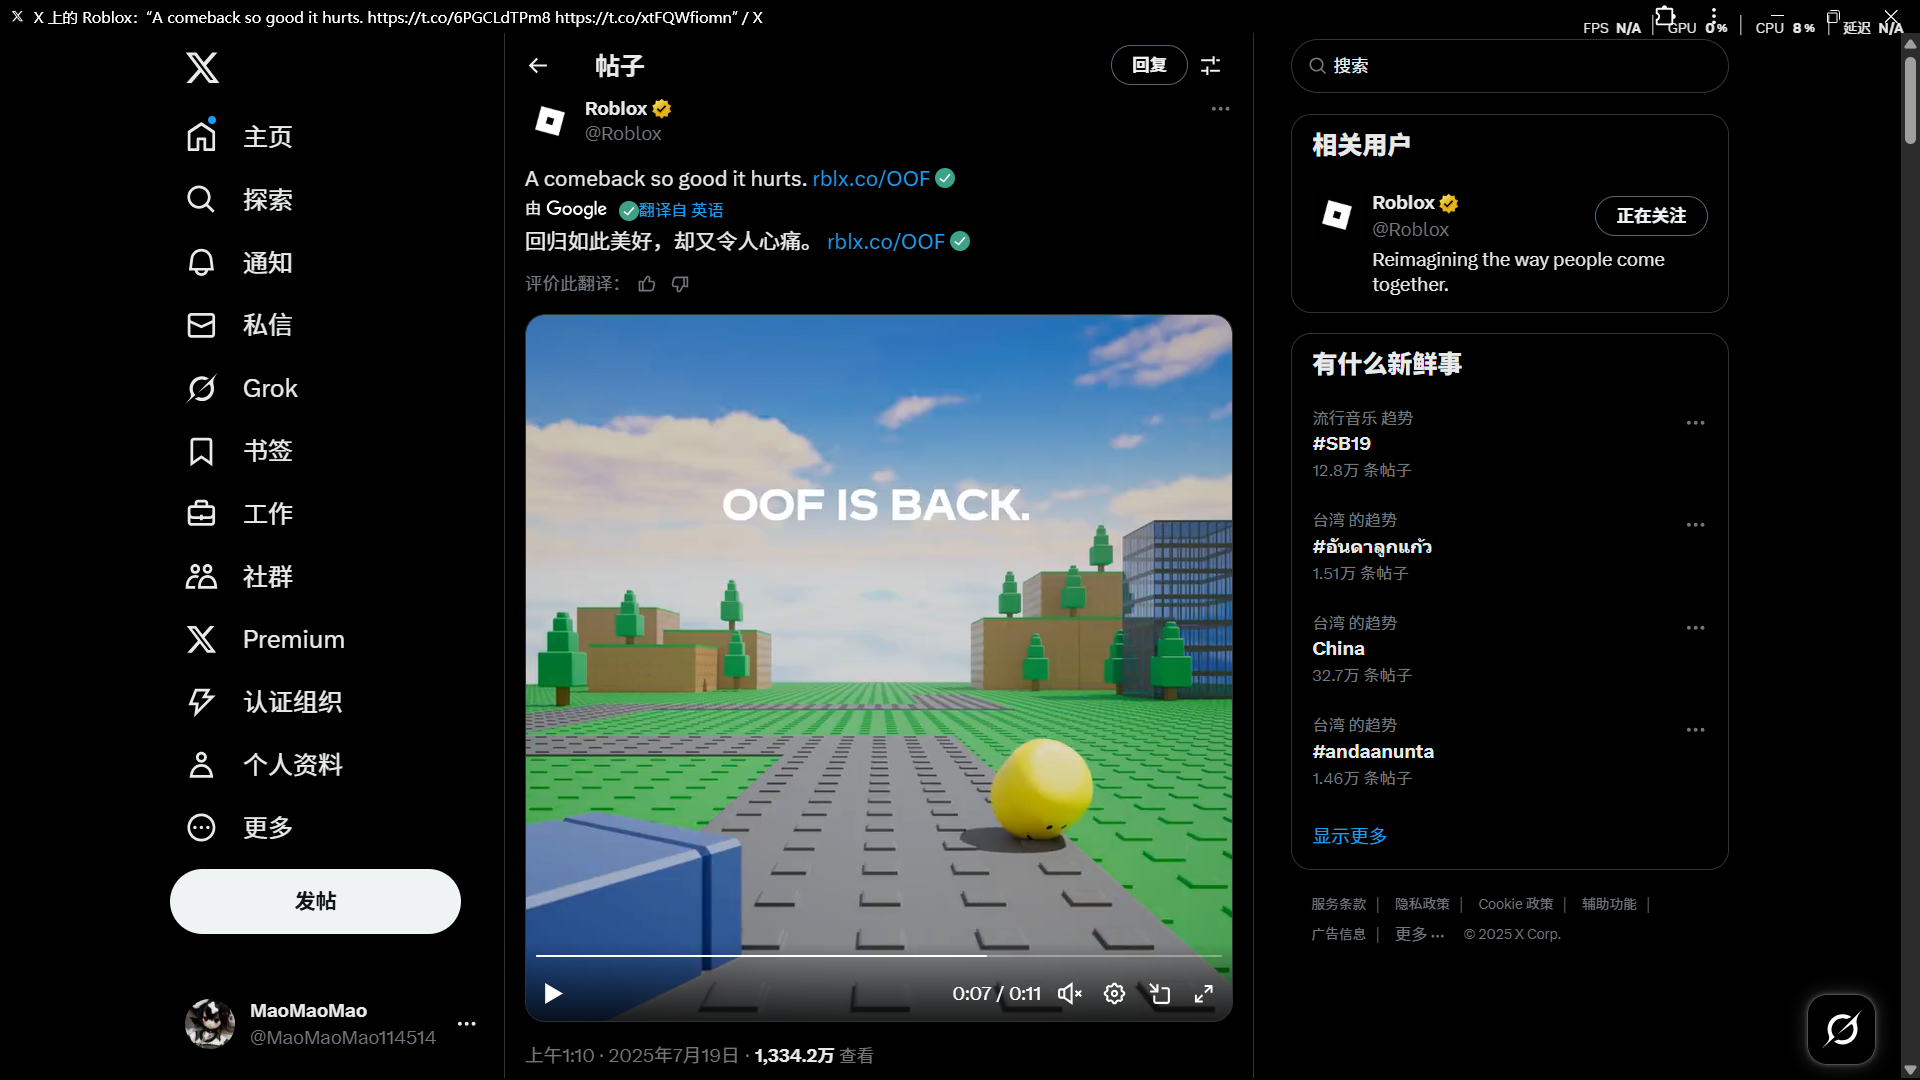
Task: Click the More (更多) circle icon
Action: click(x=201, y=827)
